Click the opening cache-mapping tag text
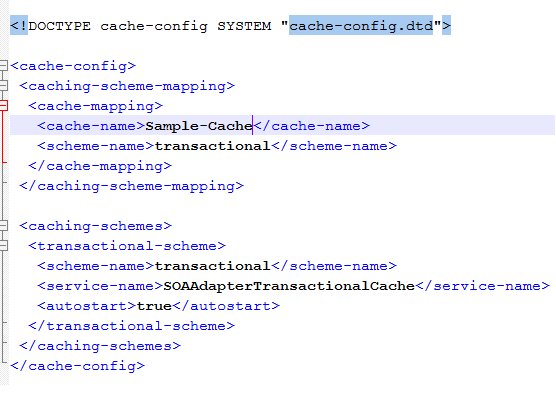556x395 pixels. tap(96, 106)
